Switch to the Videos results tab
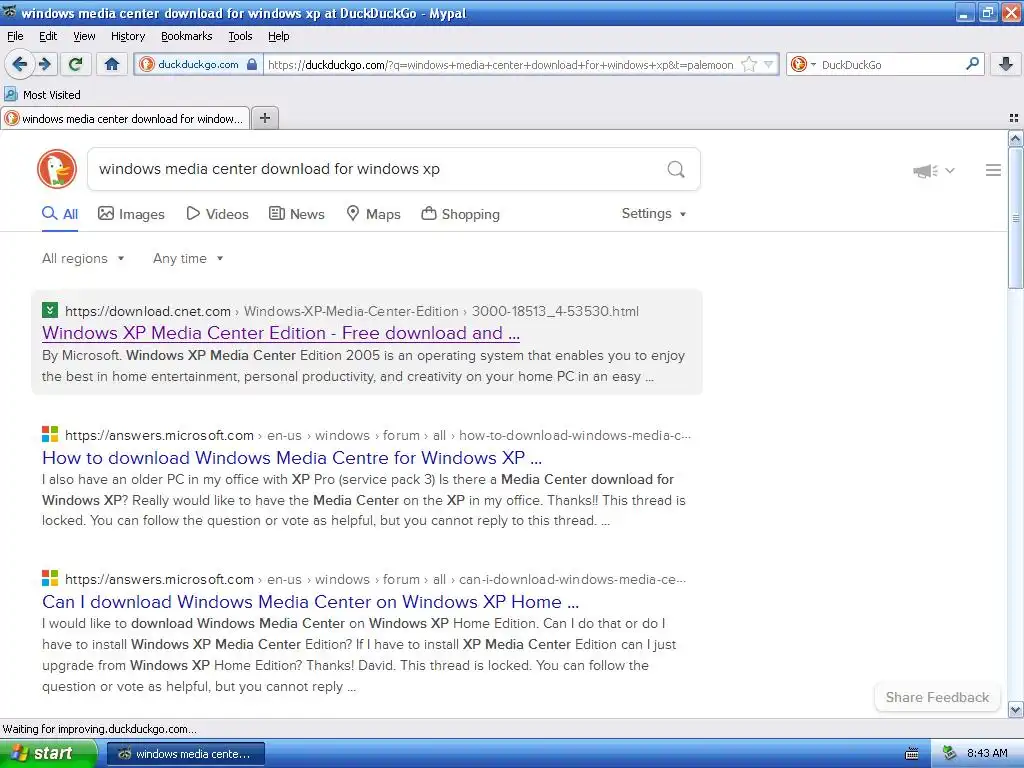Image resolution: width=1024 pixels, height=768 pixels. (x=217, y=214)
